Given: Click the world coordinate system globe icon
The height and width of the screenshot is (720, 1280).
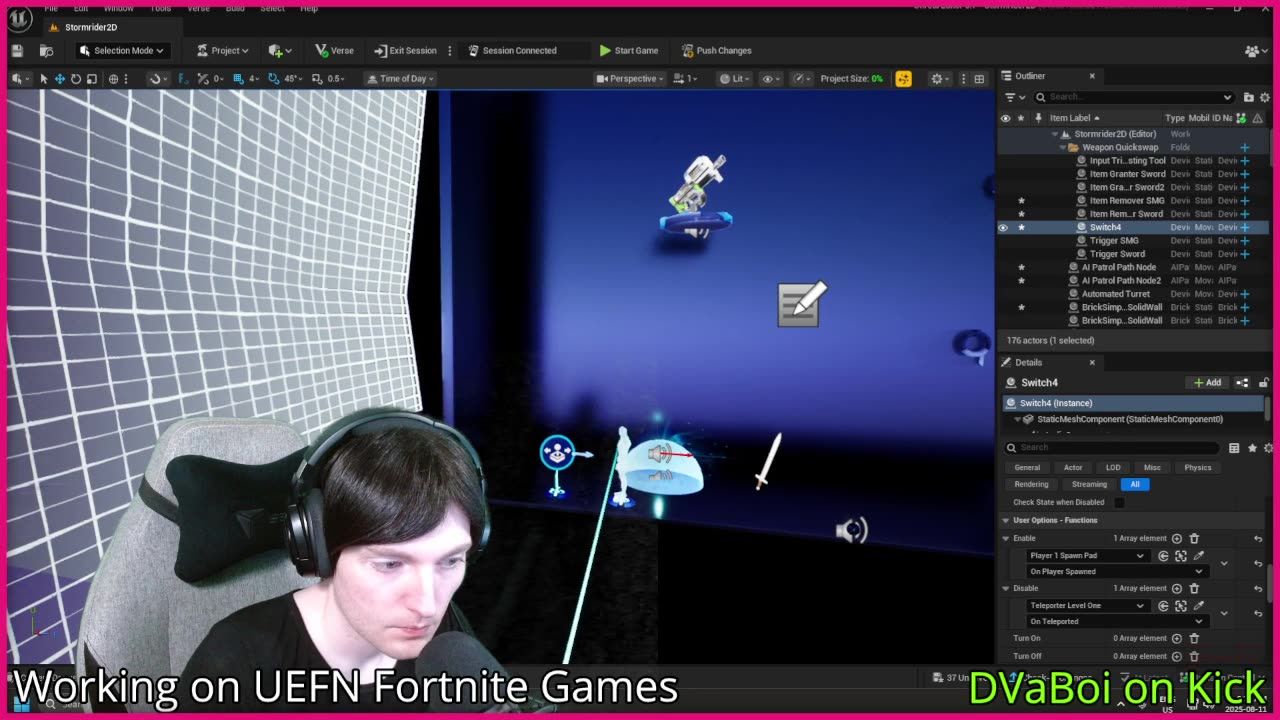Looking at the screenshot, I should 113,78.
